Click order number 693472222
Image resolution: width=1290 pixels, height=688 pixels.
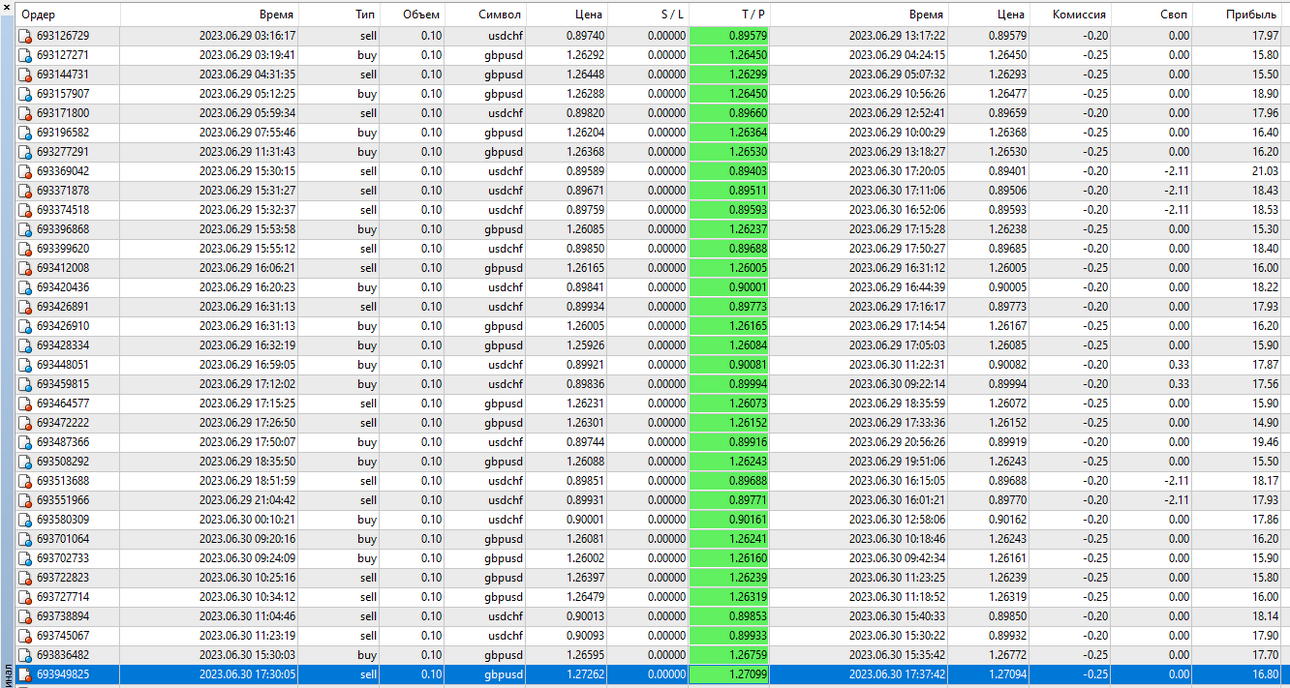pos(63,423)
